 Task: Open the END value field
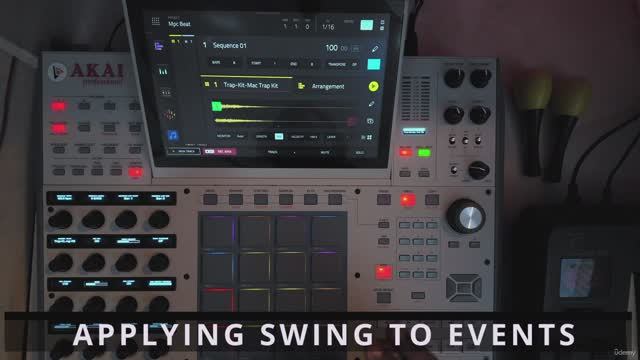point(302,64)
